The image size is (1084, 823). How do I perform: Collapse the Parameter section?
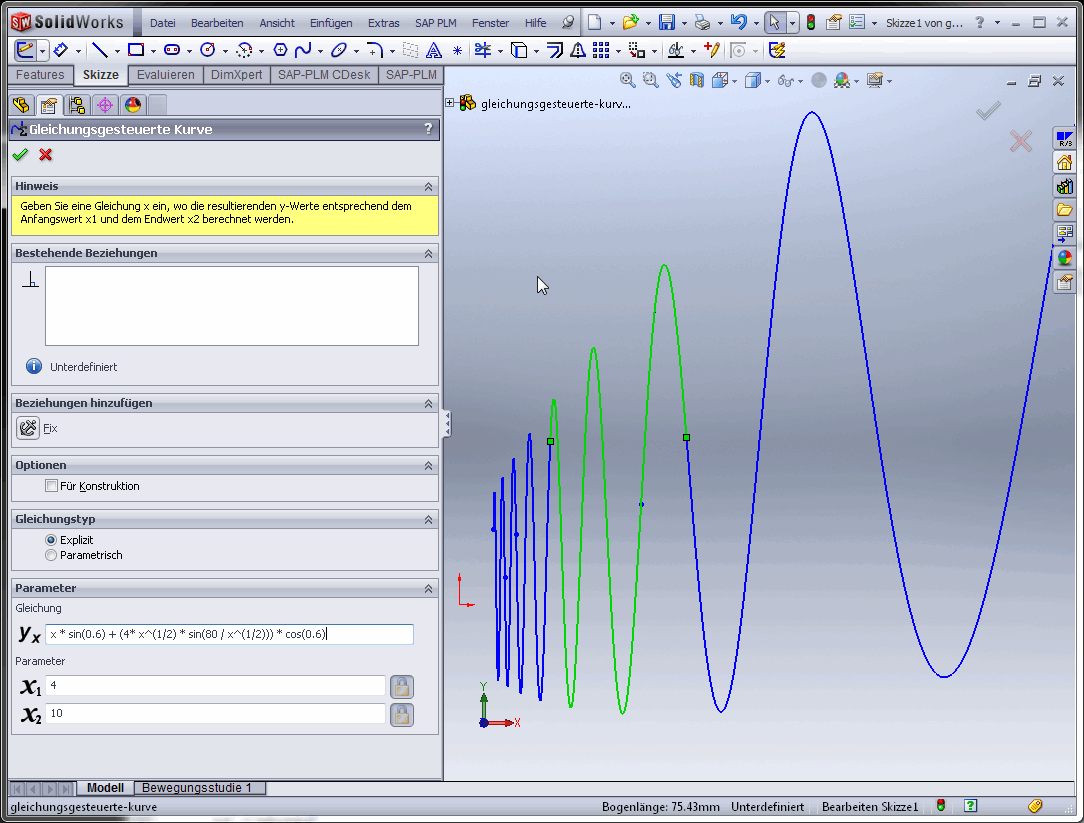[x=428, y=589]
